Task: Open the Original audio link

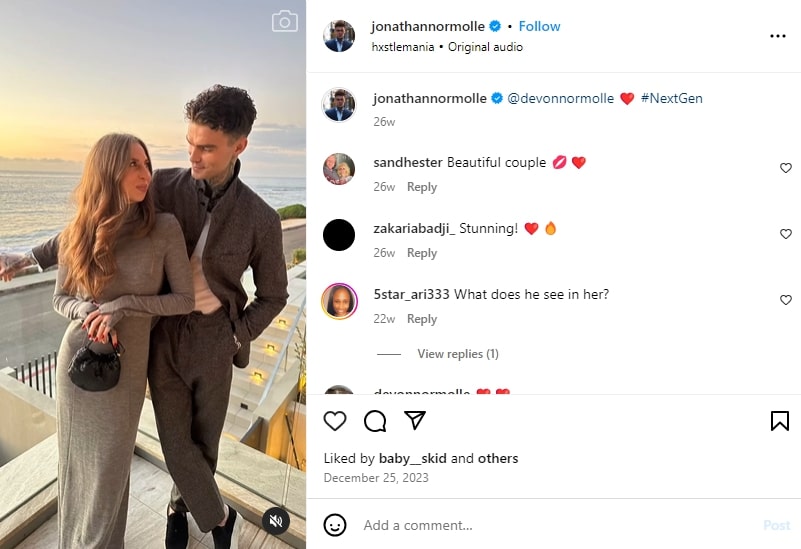Action: click(x=485, y=47)
